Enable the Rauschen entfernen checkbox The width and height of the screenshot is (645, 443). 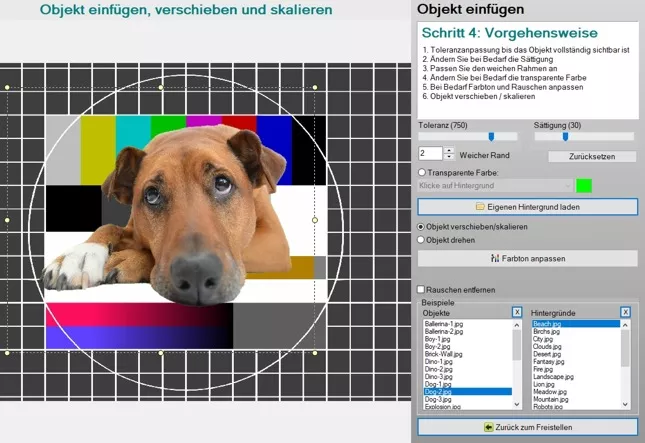[422, 289]
